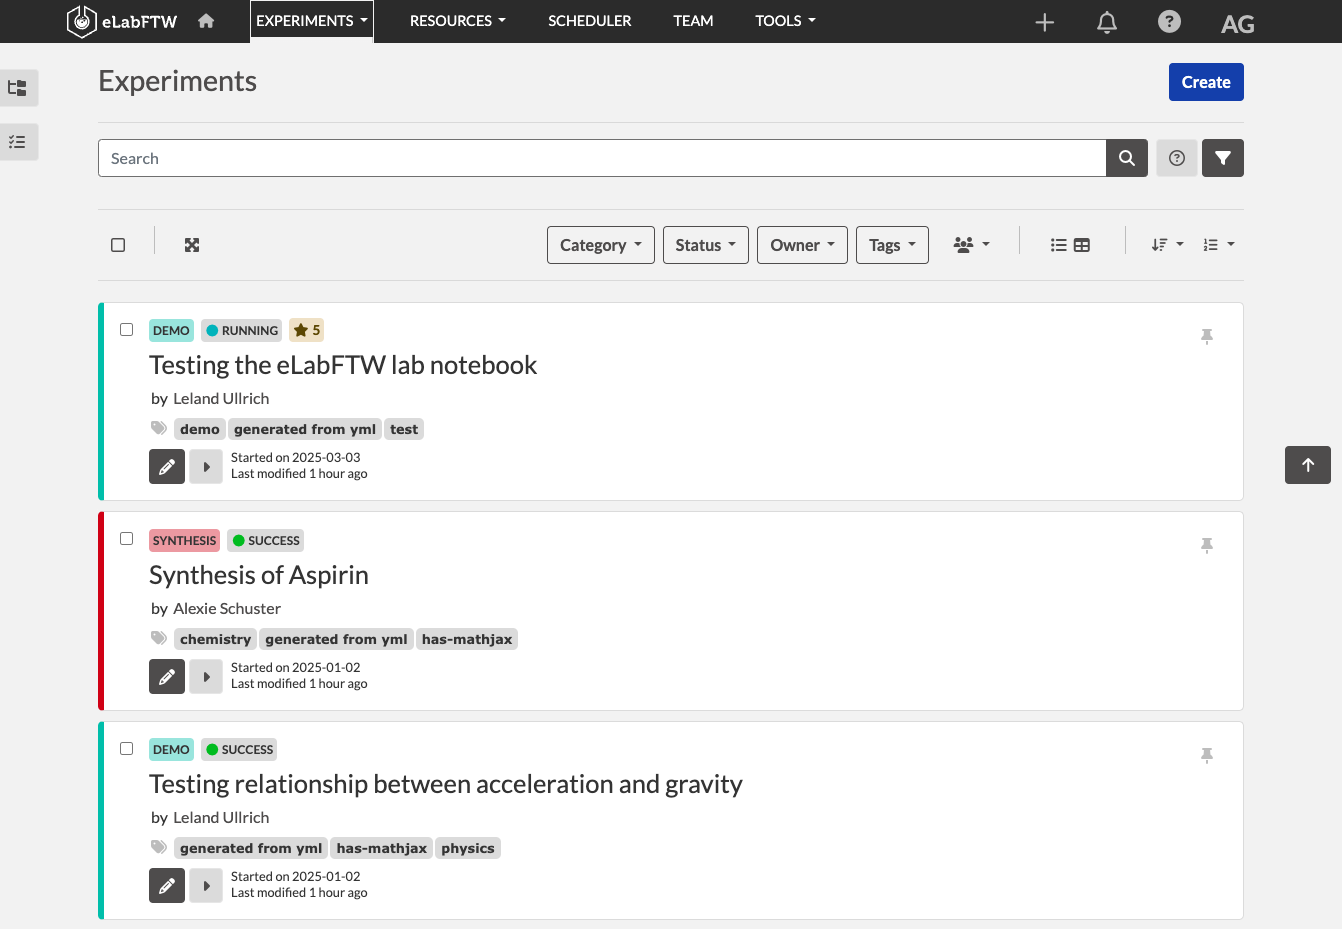Image resolution: width=1342 pixels, height=929 pixels.
Task: Click the scroll to top arrow button
Action: pyautogui.click(x=1308, y=465)
